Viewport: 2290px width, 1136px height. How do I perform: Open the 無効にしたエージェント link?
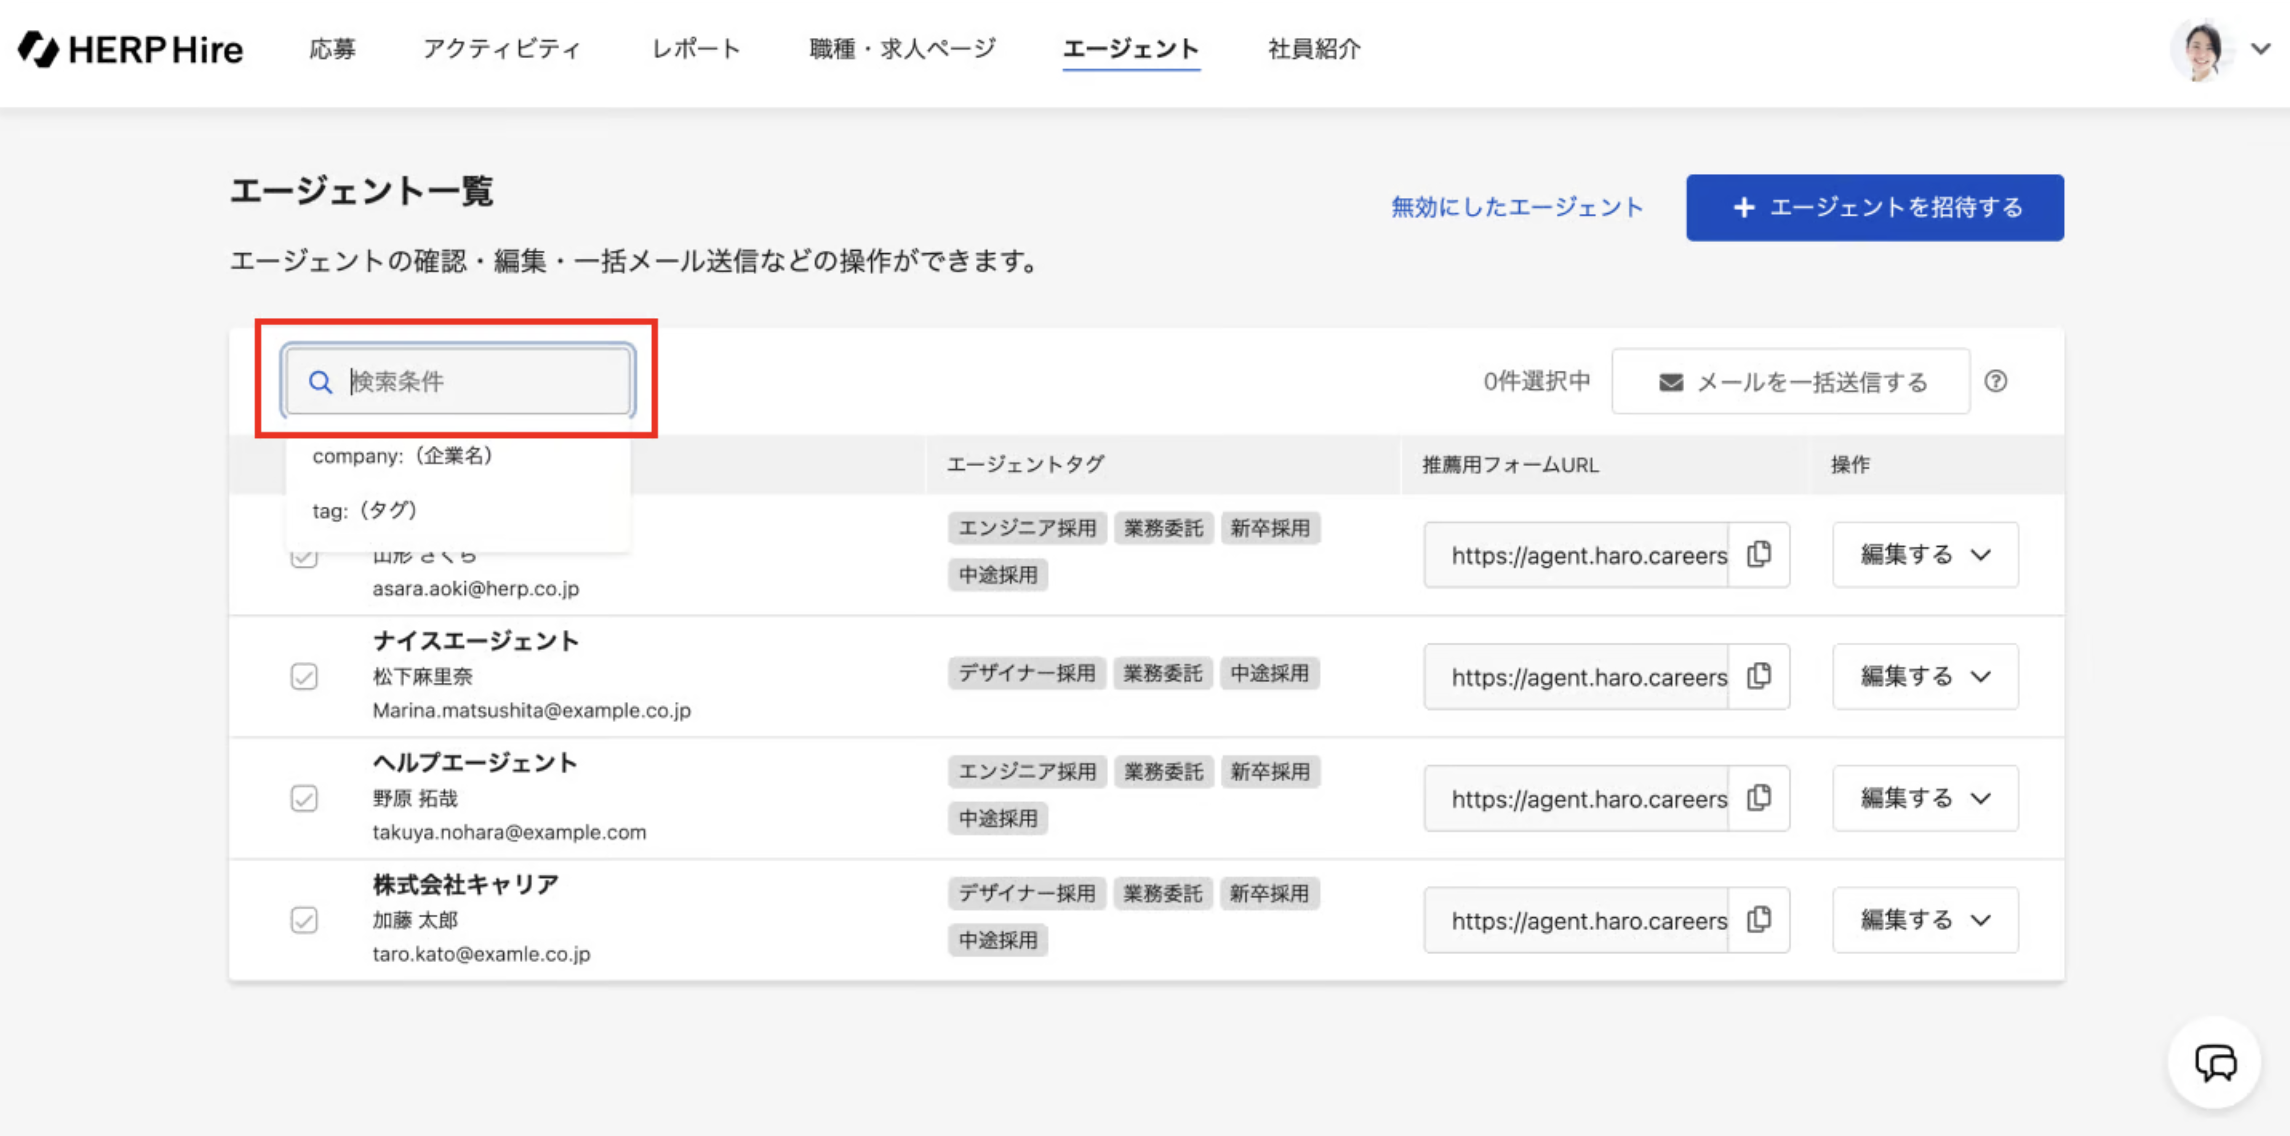[1516, 207]
